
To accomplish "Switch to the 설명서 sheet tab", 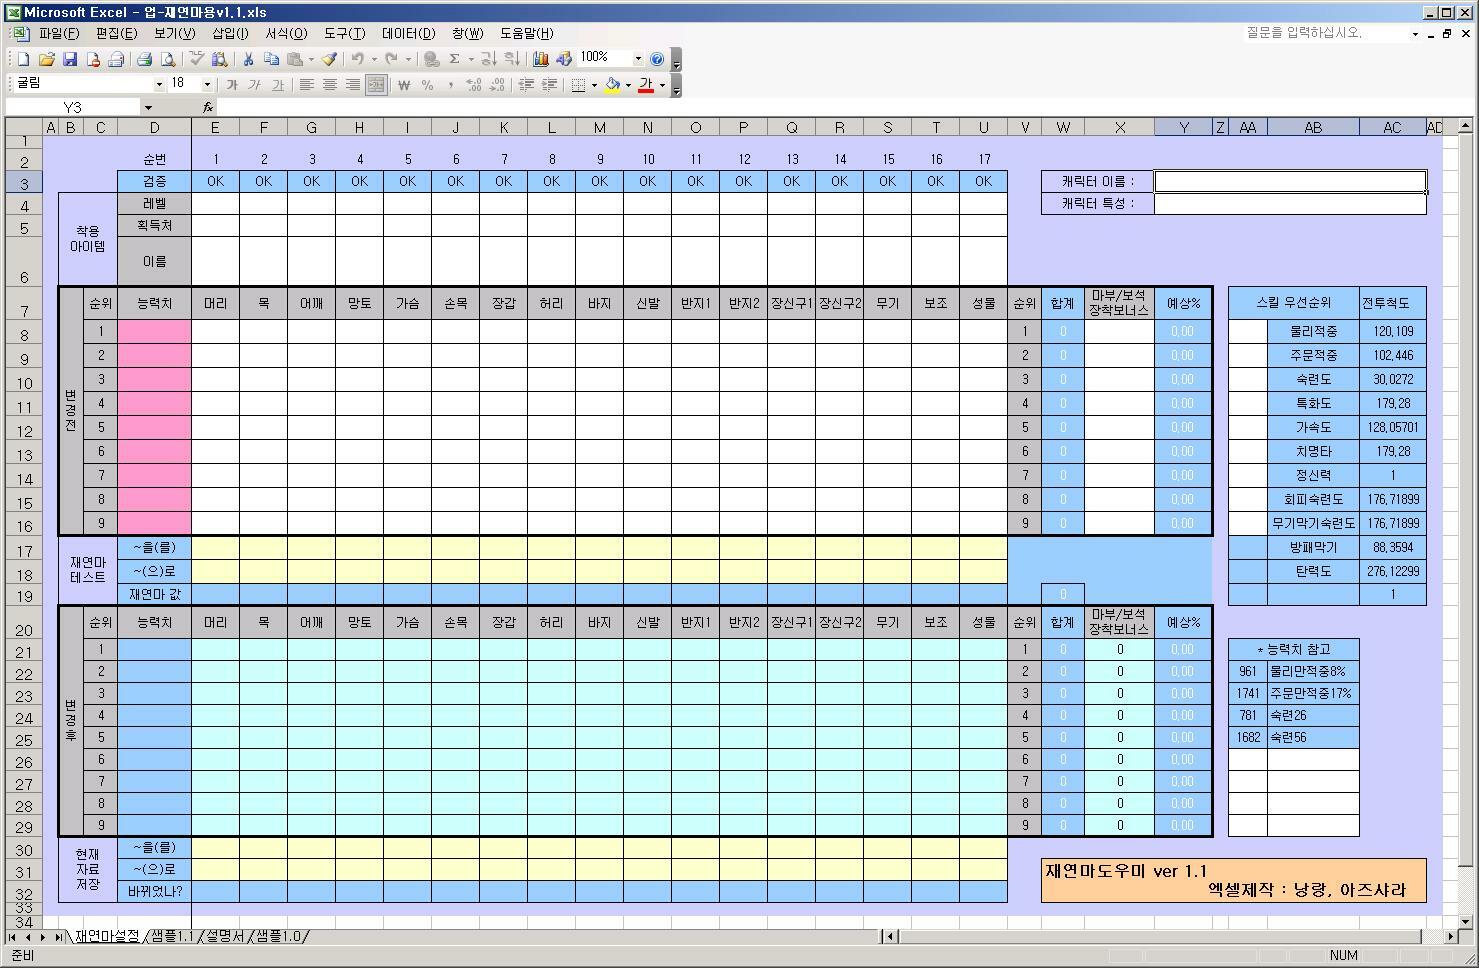I will pyautogui.click(x=224, y=937).
